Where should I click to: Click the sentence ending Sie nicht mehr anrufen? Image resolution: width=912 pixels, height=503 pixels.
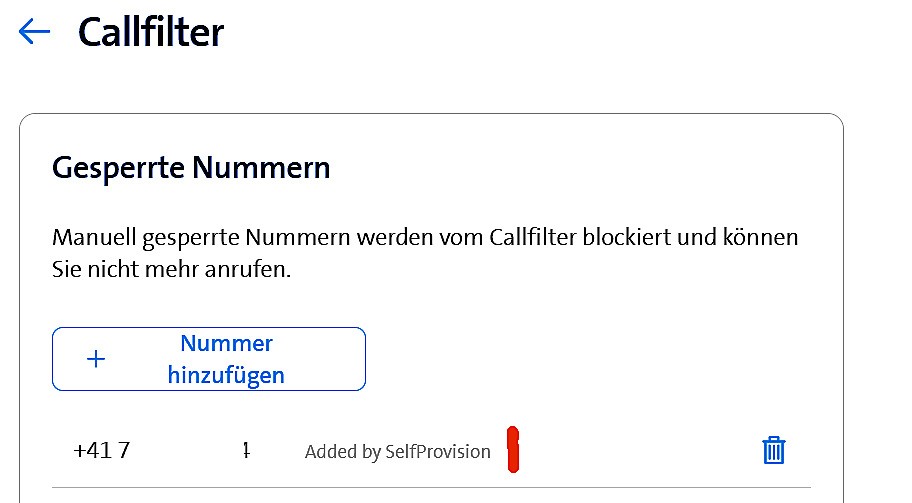click(x=171, y=270)
